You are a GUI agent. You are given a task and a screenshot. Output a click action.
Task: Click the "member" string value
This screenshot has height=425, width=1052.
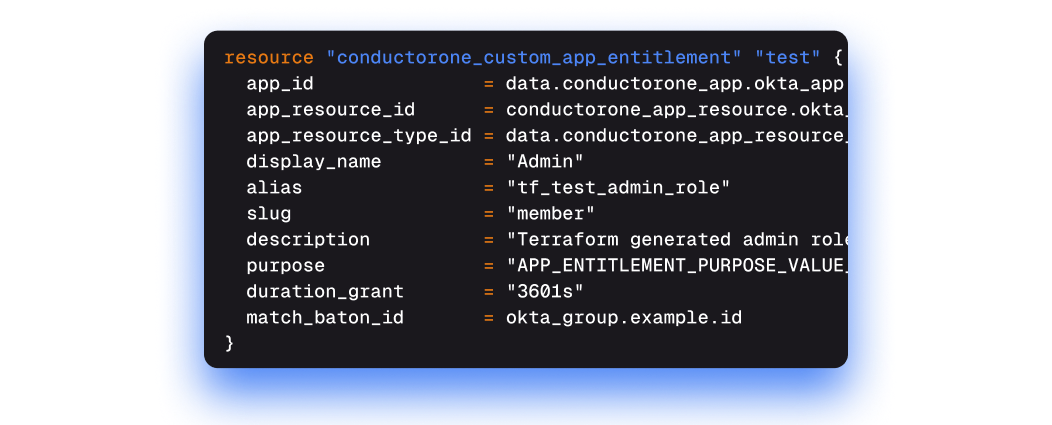550,213
